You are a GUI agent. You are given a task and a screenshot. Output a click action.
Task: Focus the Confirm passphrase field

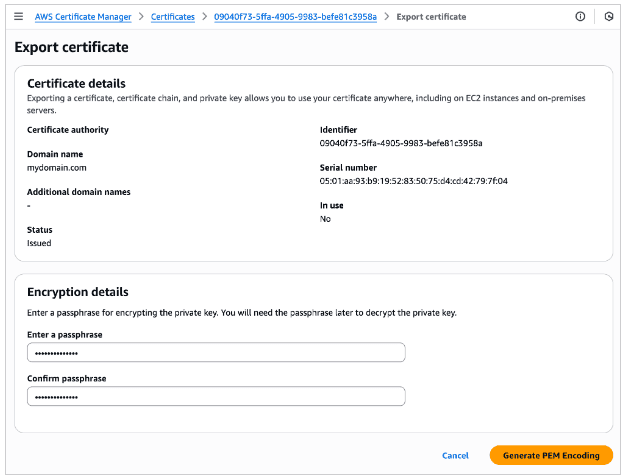pyautogui.click(x=216, y=396)
